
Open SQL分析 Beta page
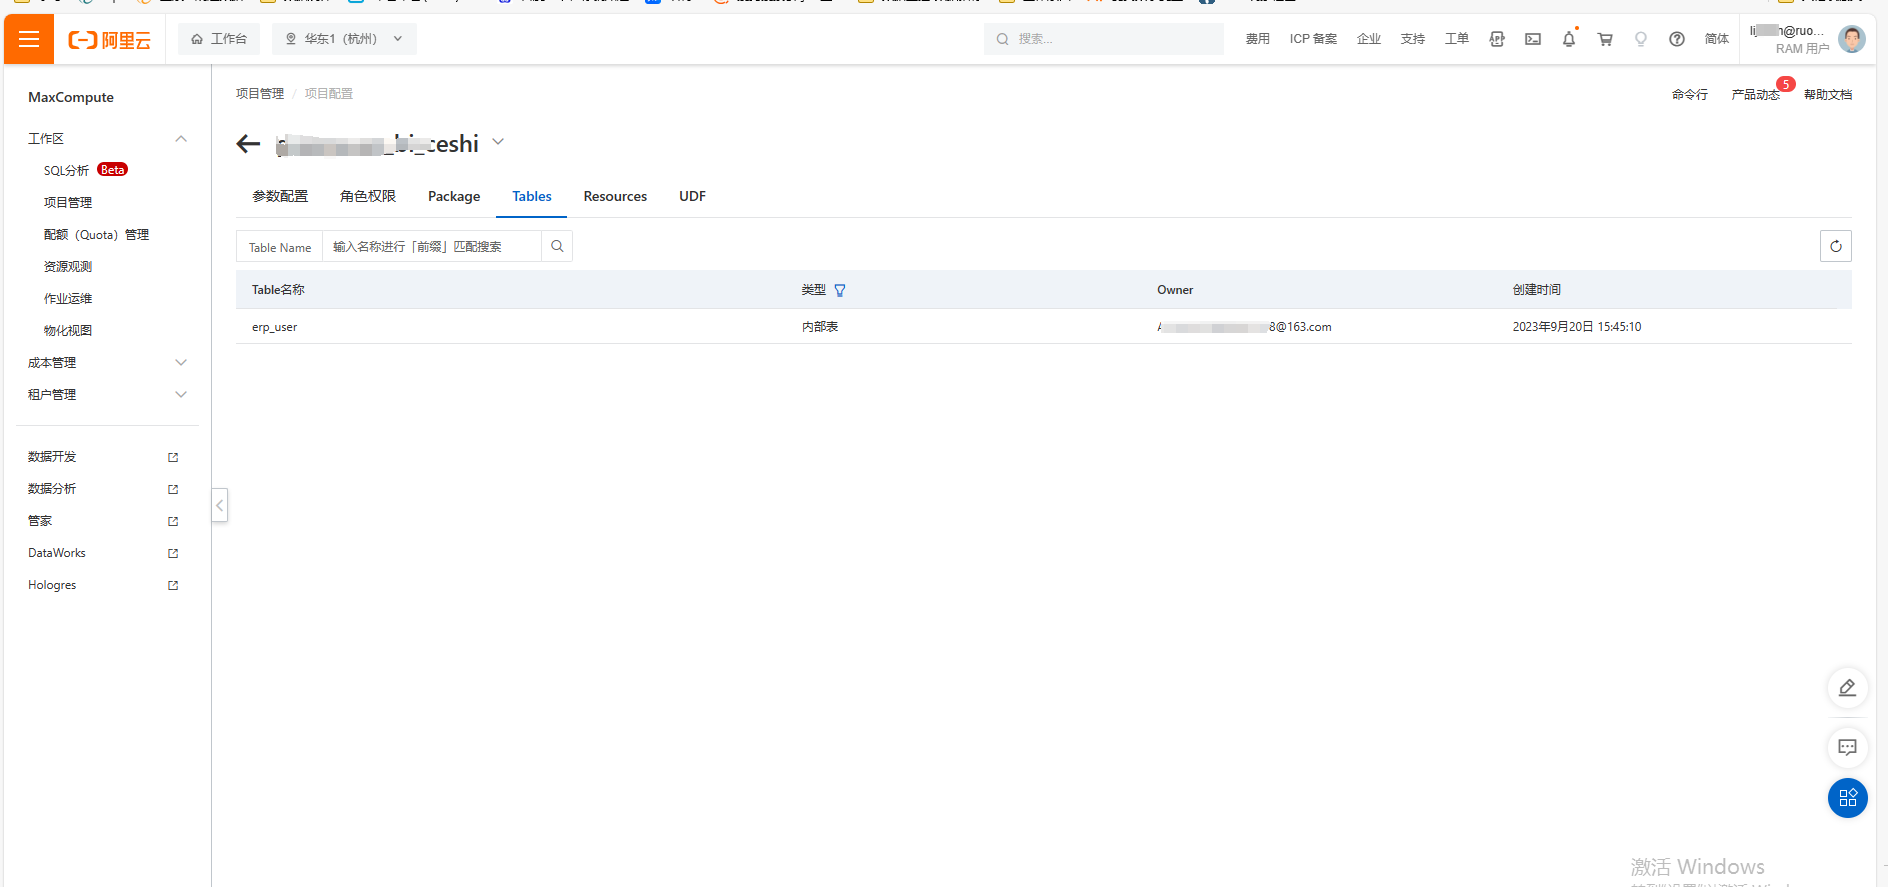point(86,170)
